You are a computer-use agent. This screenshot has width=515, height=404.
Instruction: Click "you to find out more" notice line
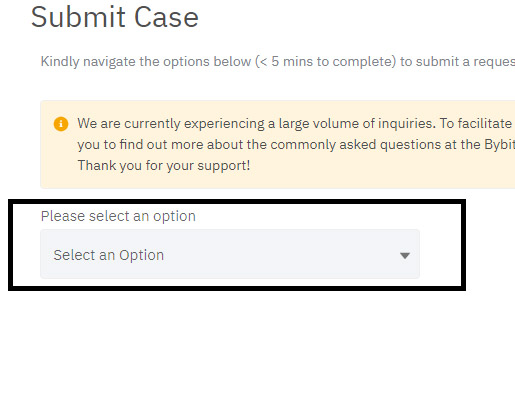point(139,145)
